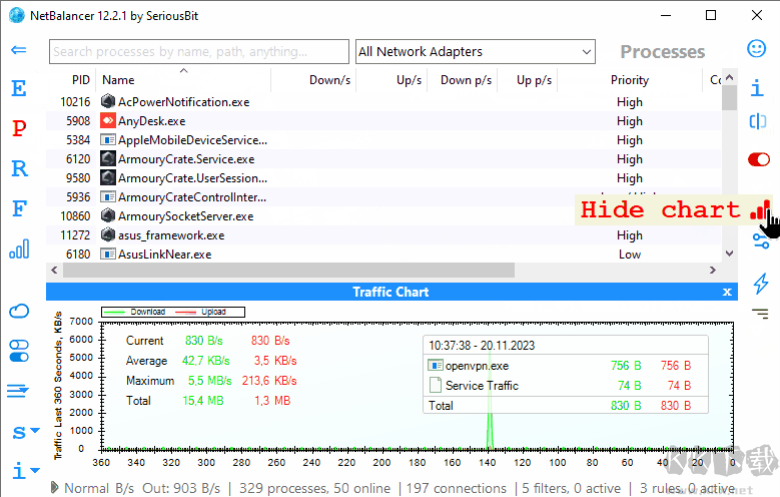Click the AnyDesk.exe red icon
This screenshot has height=497, width=780.
pos(108,121)
